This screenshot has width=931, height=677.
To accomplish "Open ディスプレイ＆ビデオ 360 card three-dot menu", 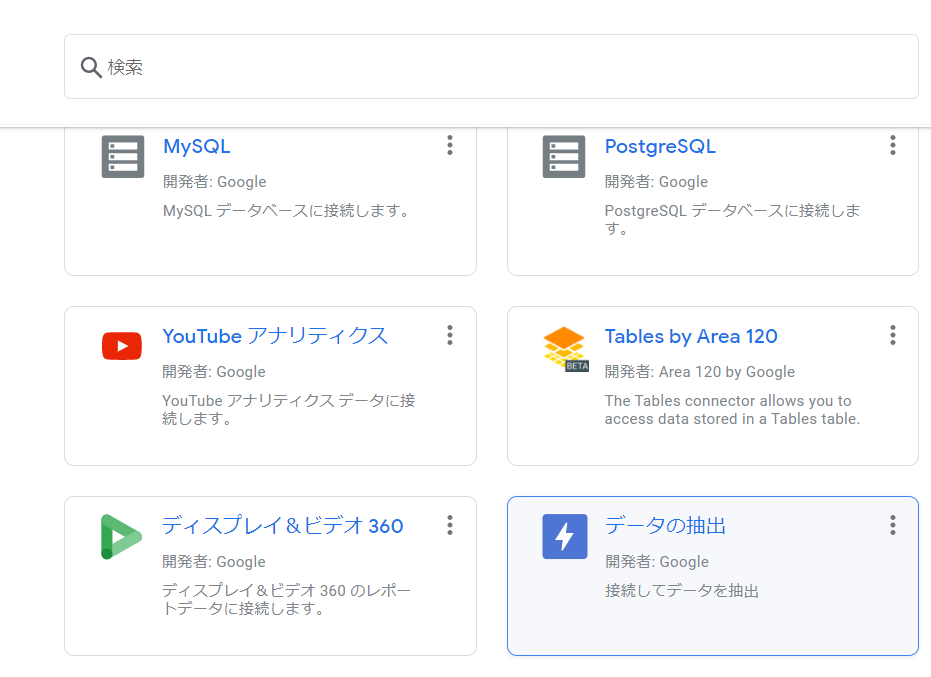I will (450, 526).
